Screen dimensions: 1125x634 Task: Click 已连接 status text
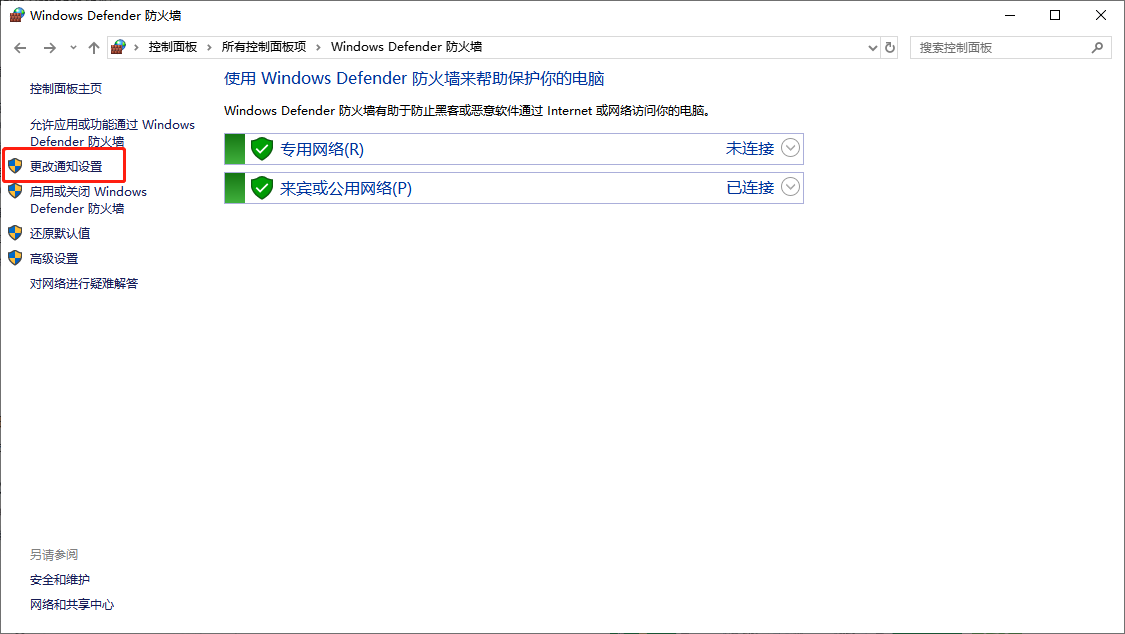pyautogui.click(x=750, y=187)
